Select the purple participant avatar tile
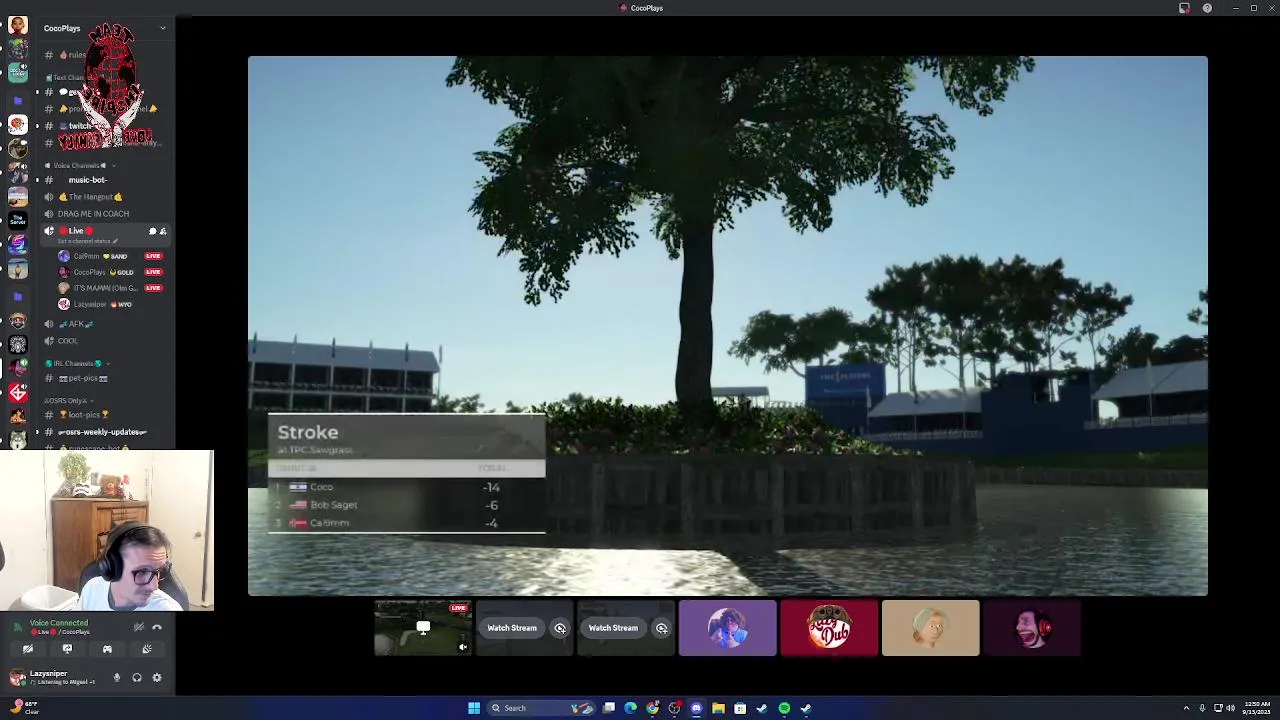The height and width of the screenshot is (720, 1280). pos(727,628)
